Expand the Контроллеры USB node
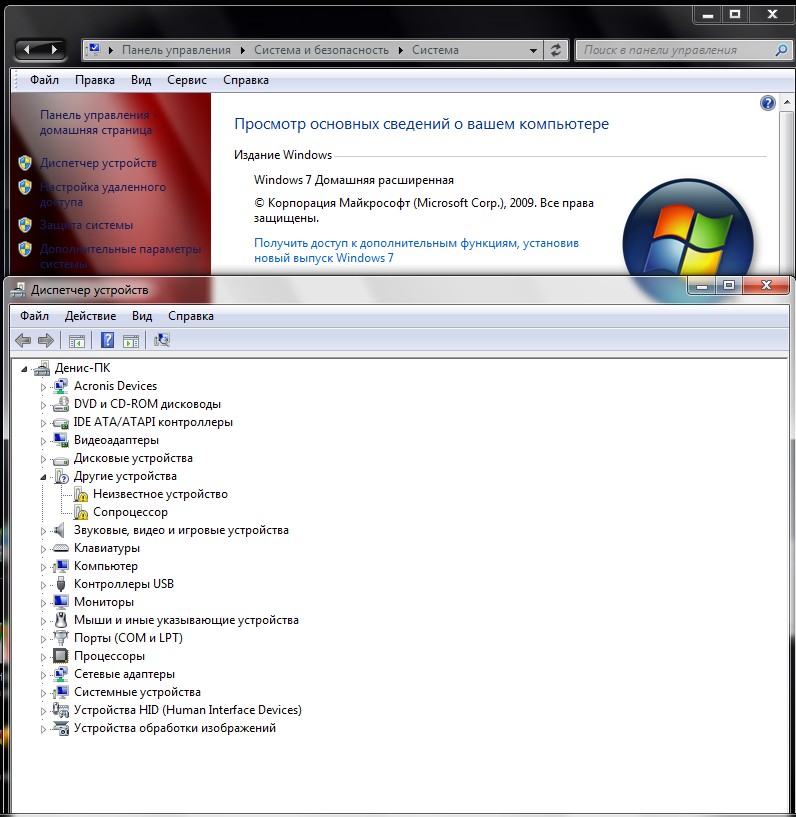Screen dimensions: 796x817 [x=44, y=585]
